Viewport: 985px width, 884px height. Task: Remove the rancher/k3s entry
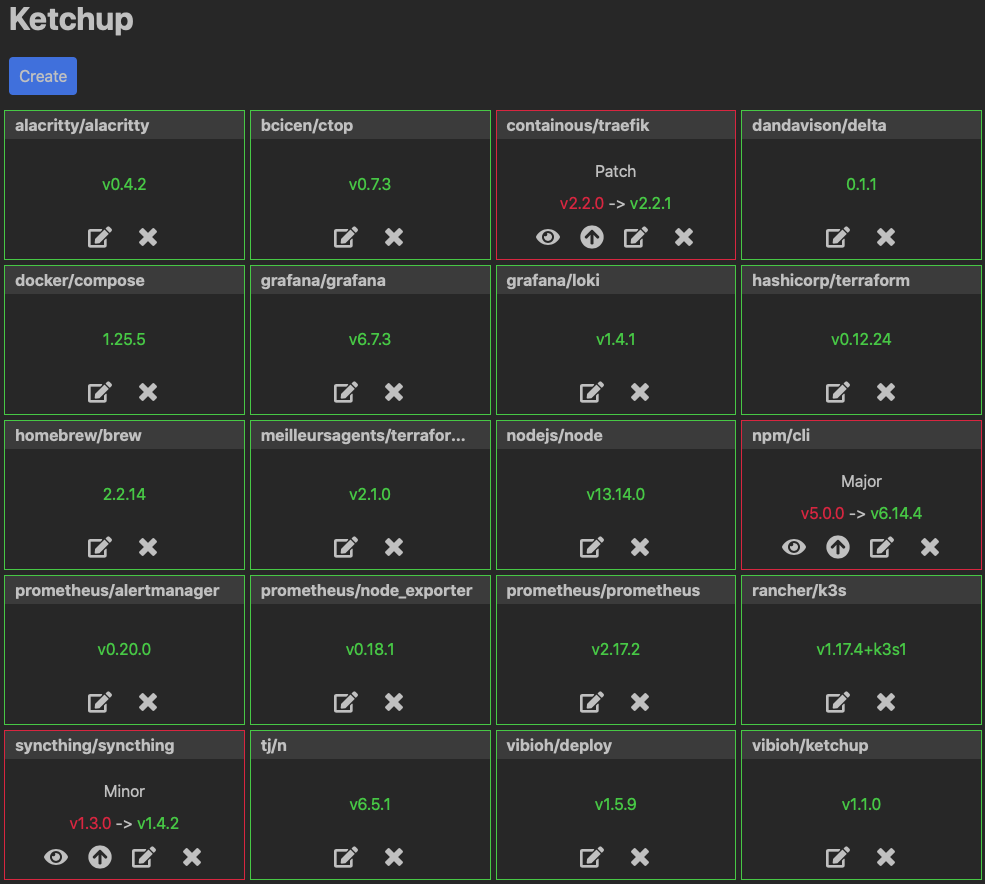click(886, 702)
